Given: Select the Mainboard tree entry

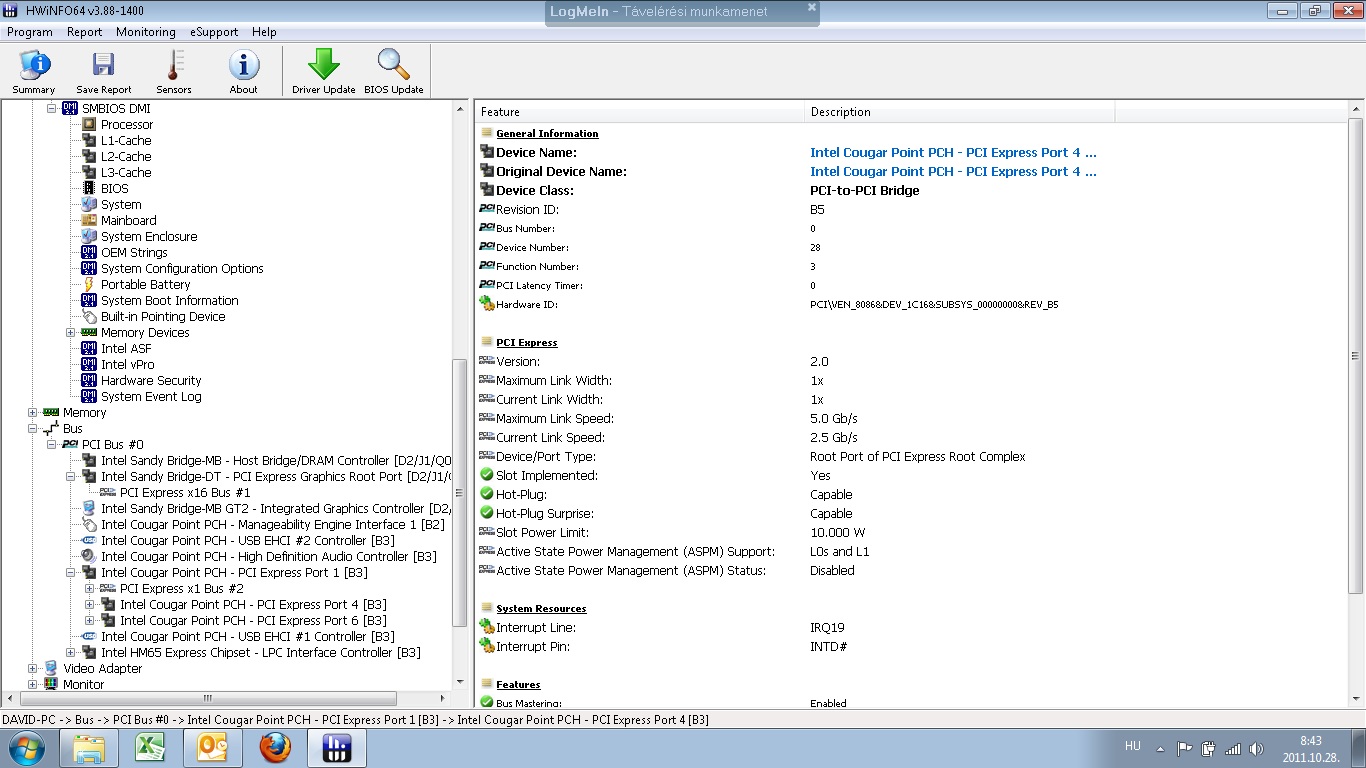Looking at the screenshot, I should [x=129, y=220].
